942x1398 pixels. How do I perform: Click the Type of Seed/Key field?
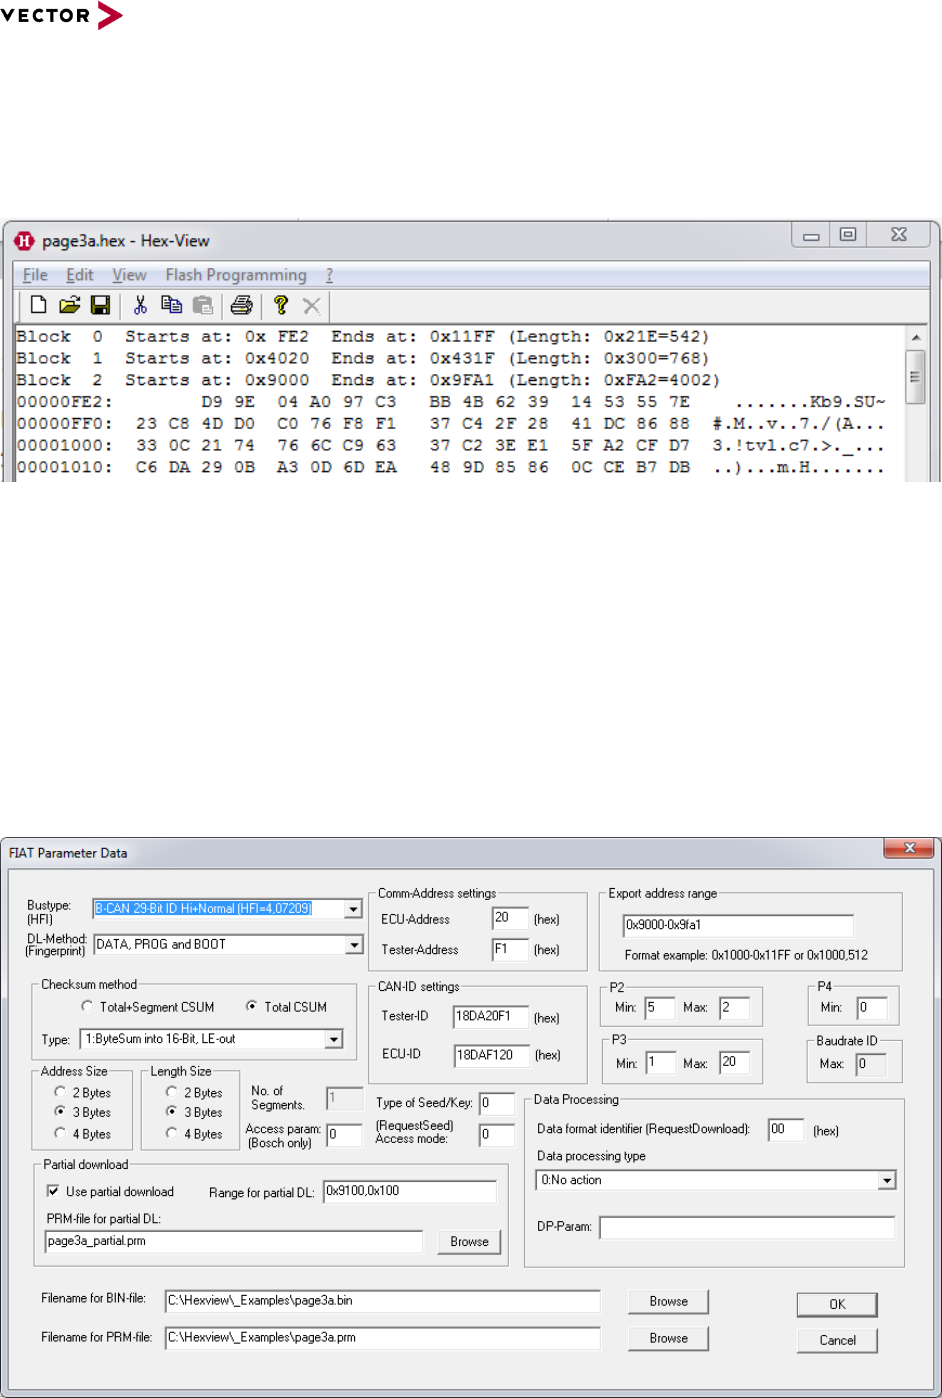497,1104
